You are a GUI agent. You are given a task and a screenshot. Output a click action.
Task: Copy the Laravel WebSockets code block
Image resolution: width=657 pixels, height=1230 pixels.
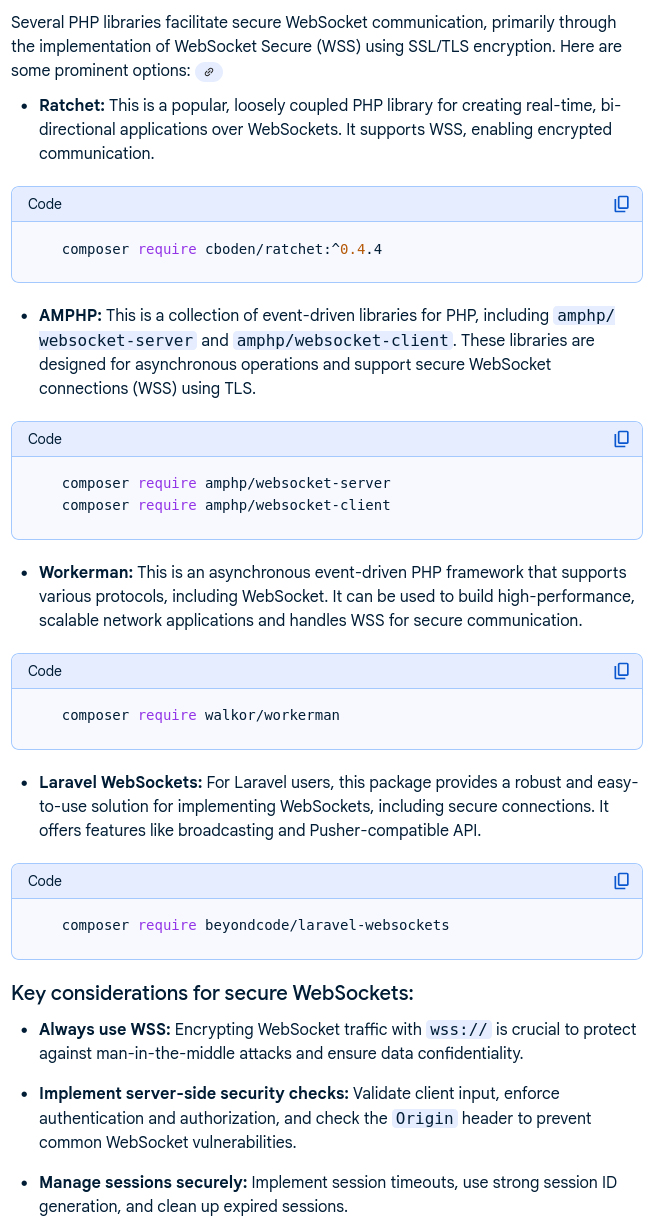[621, 881]
